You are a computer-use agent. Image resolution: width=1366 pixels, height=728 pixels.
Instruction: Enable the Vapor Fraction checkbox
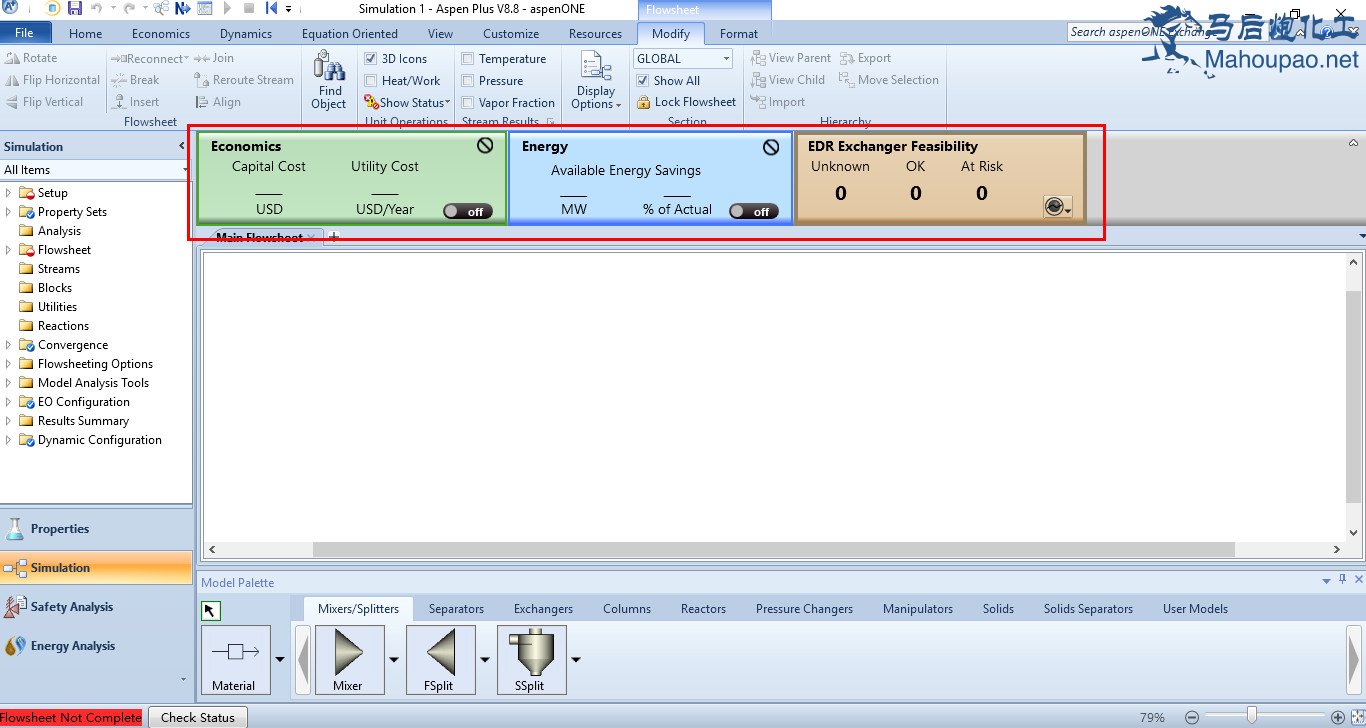pyautogui.click(x=467, y=103)
